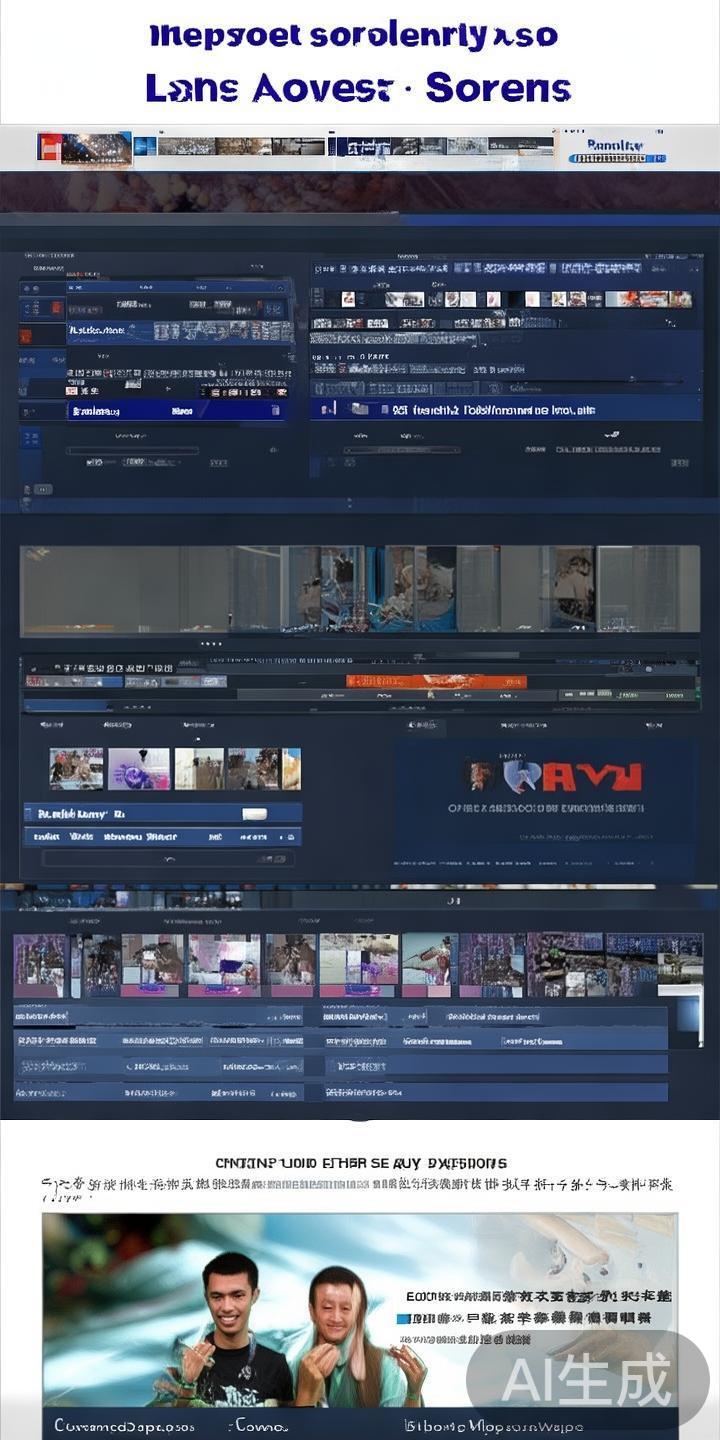Select the highlighted blue row in upper-left list

tap(175, 411)
